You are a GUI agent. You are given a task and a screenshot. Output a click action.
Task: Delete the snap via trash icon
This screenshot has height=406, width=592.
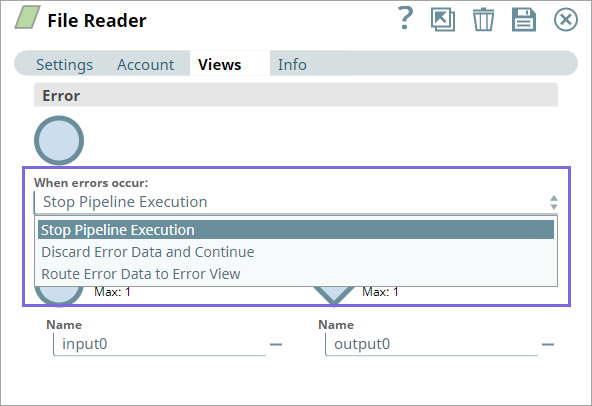[x=483, y=19]
